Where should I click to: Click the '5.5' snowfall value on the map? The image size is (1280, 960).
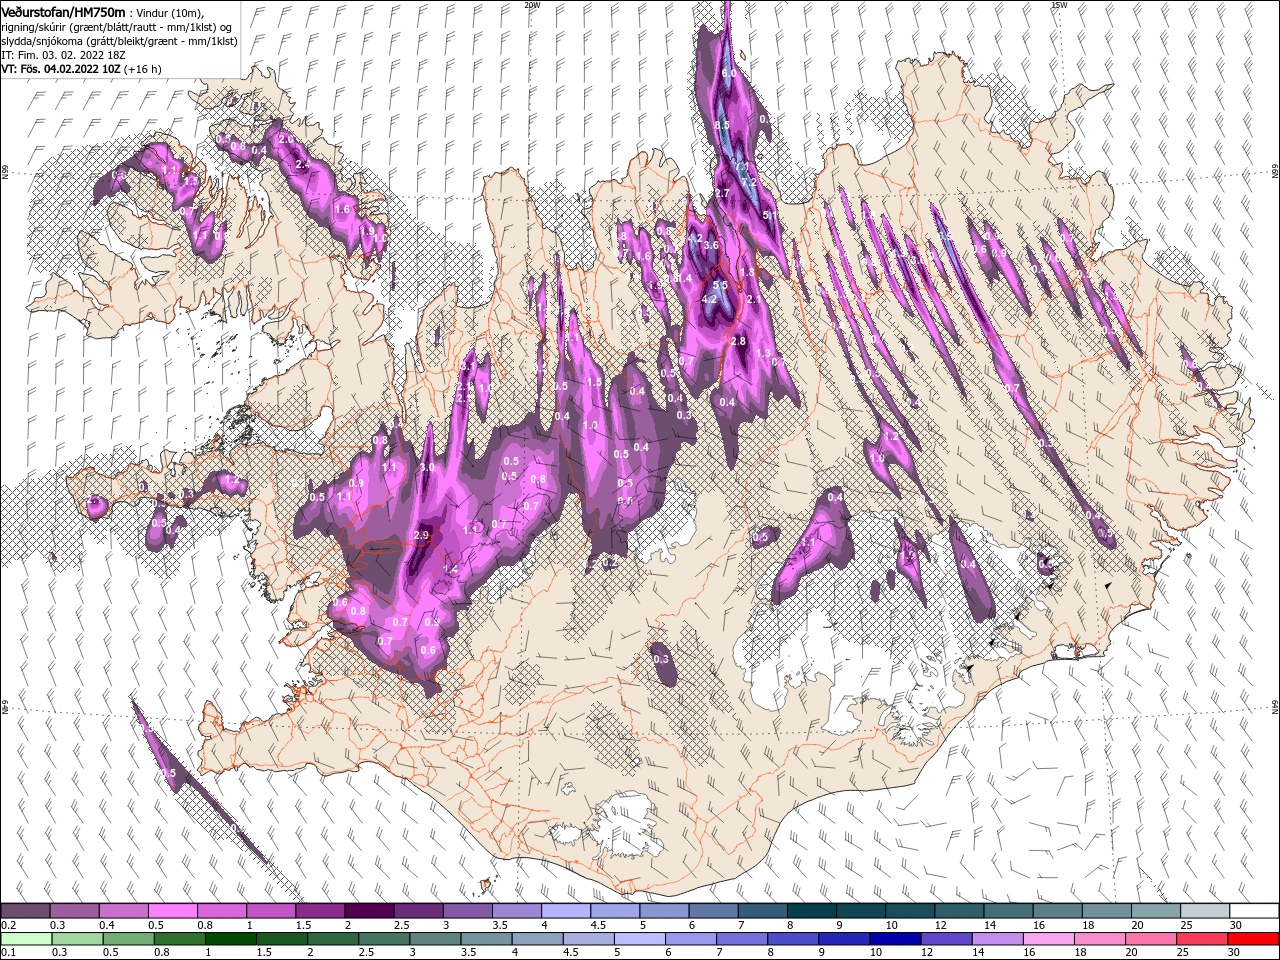[718, 285]
